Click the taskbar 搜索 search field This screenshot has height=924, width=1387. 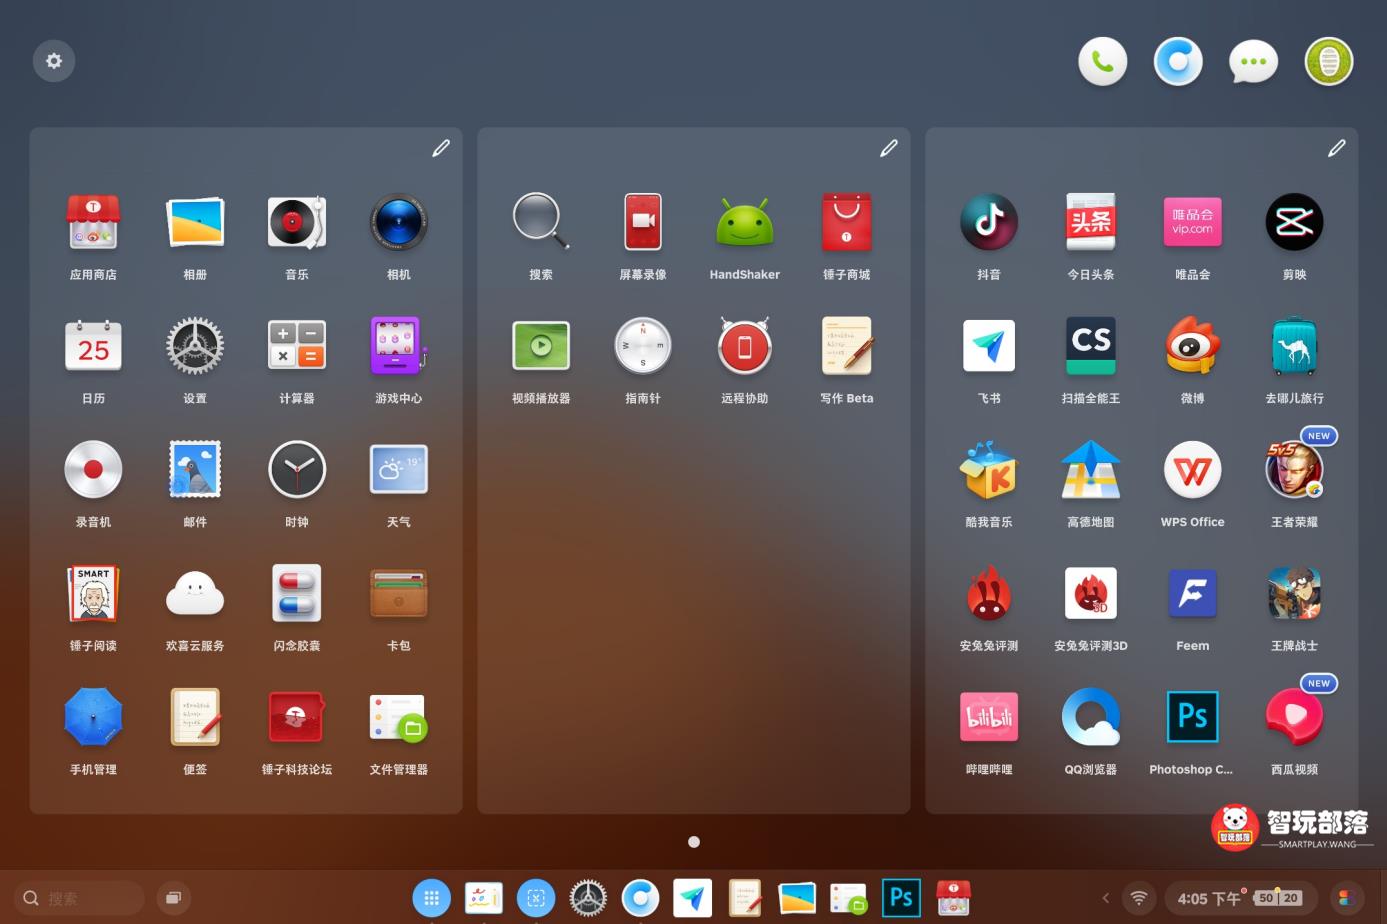79,898
